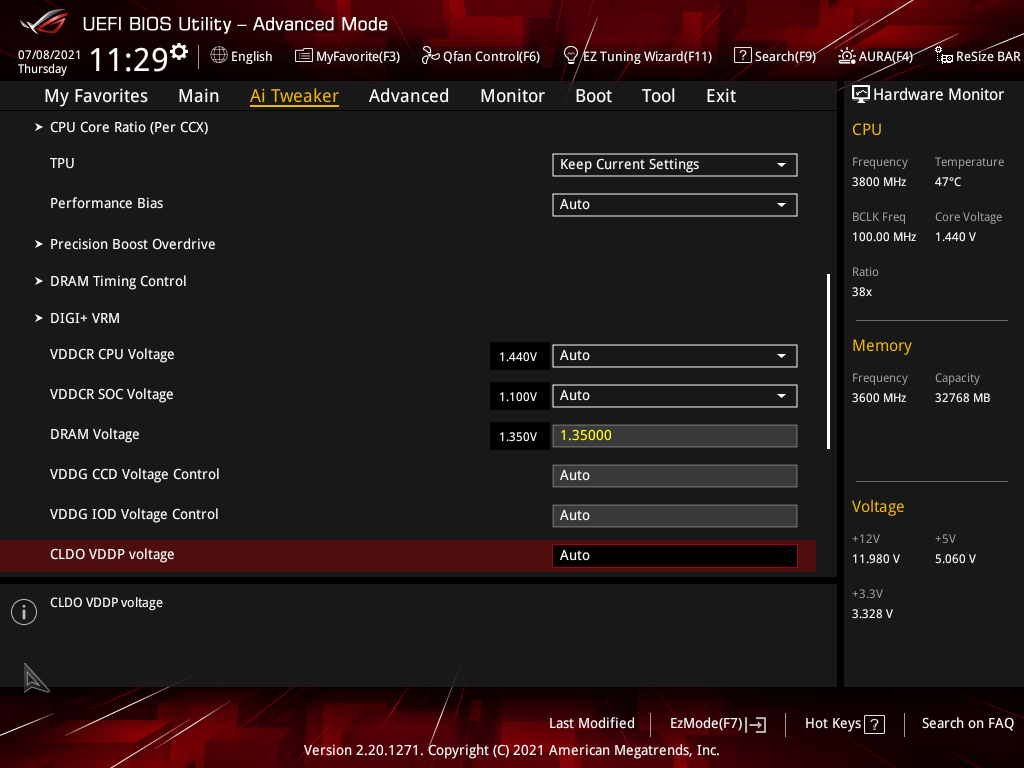Select the Ai Tweaker tab
1024x768 pixels.
[294, 96]
